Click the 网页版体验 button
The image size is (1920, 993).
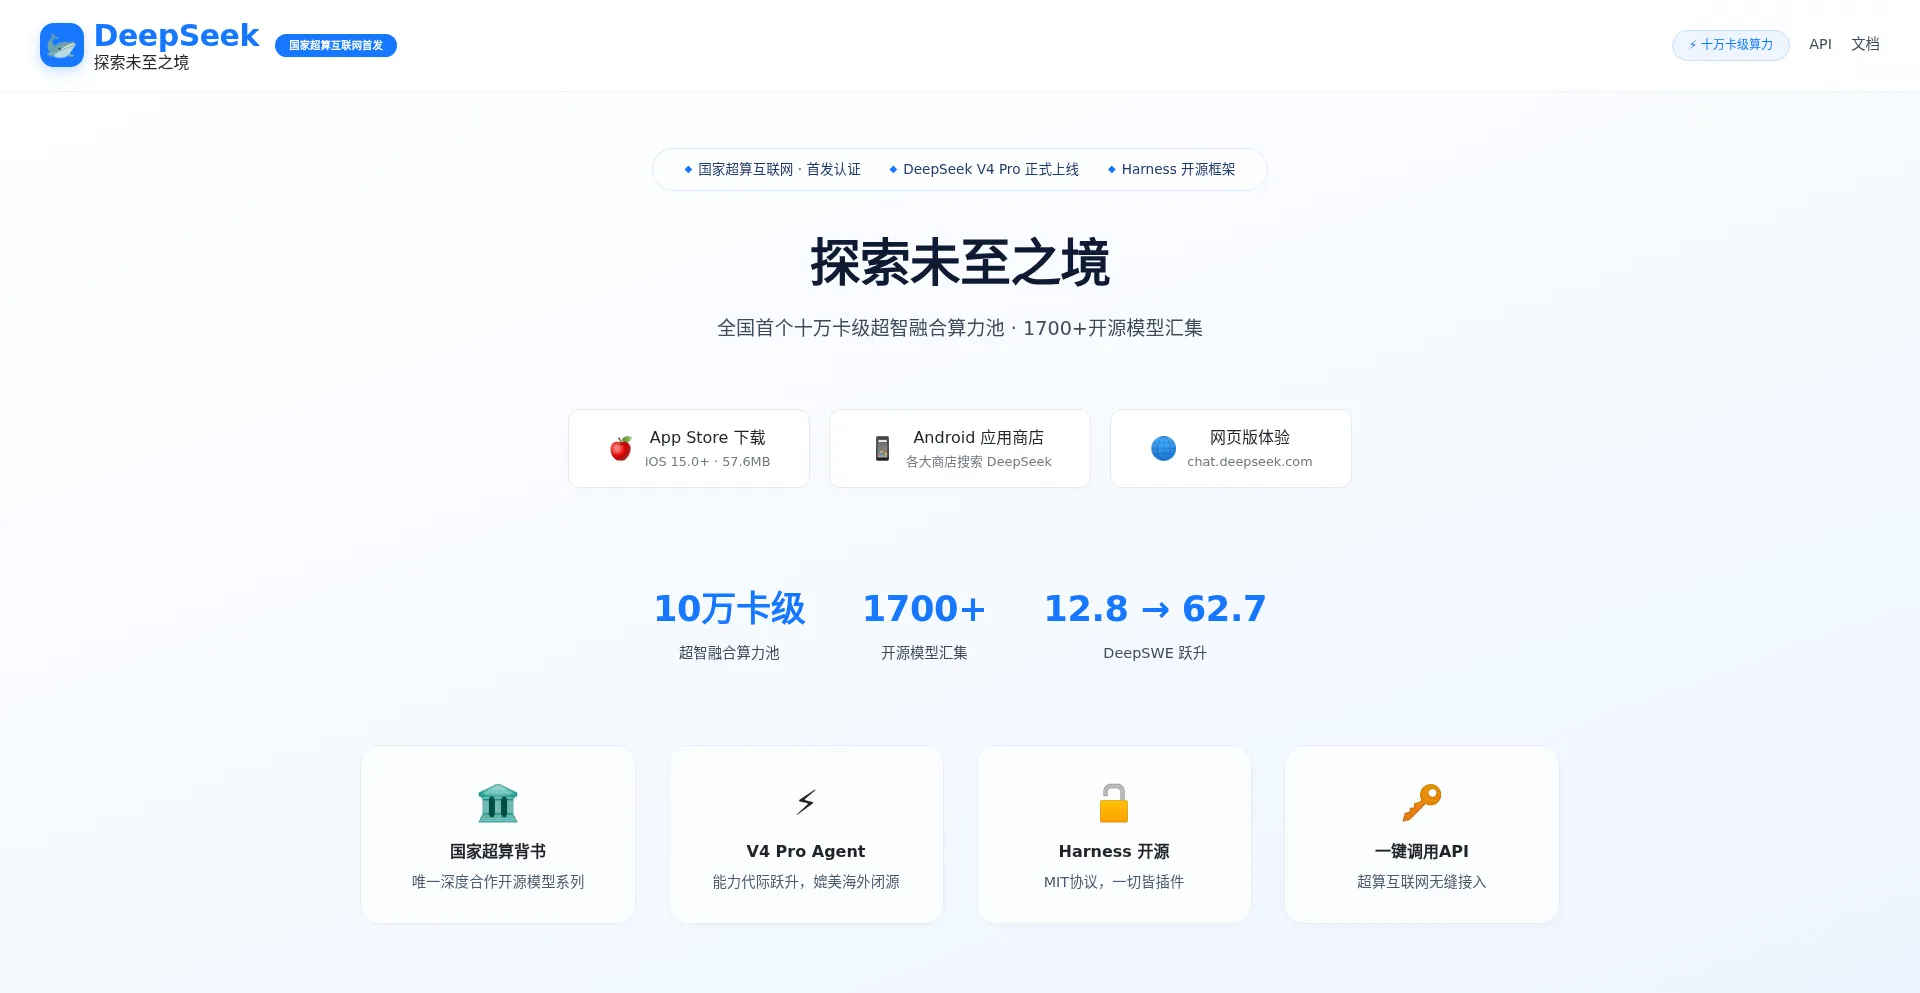[1231, 448]
